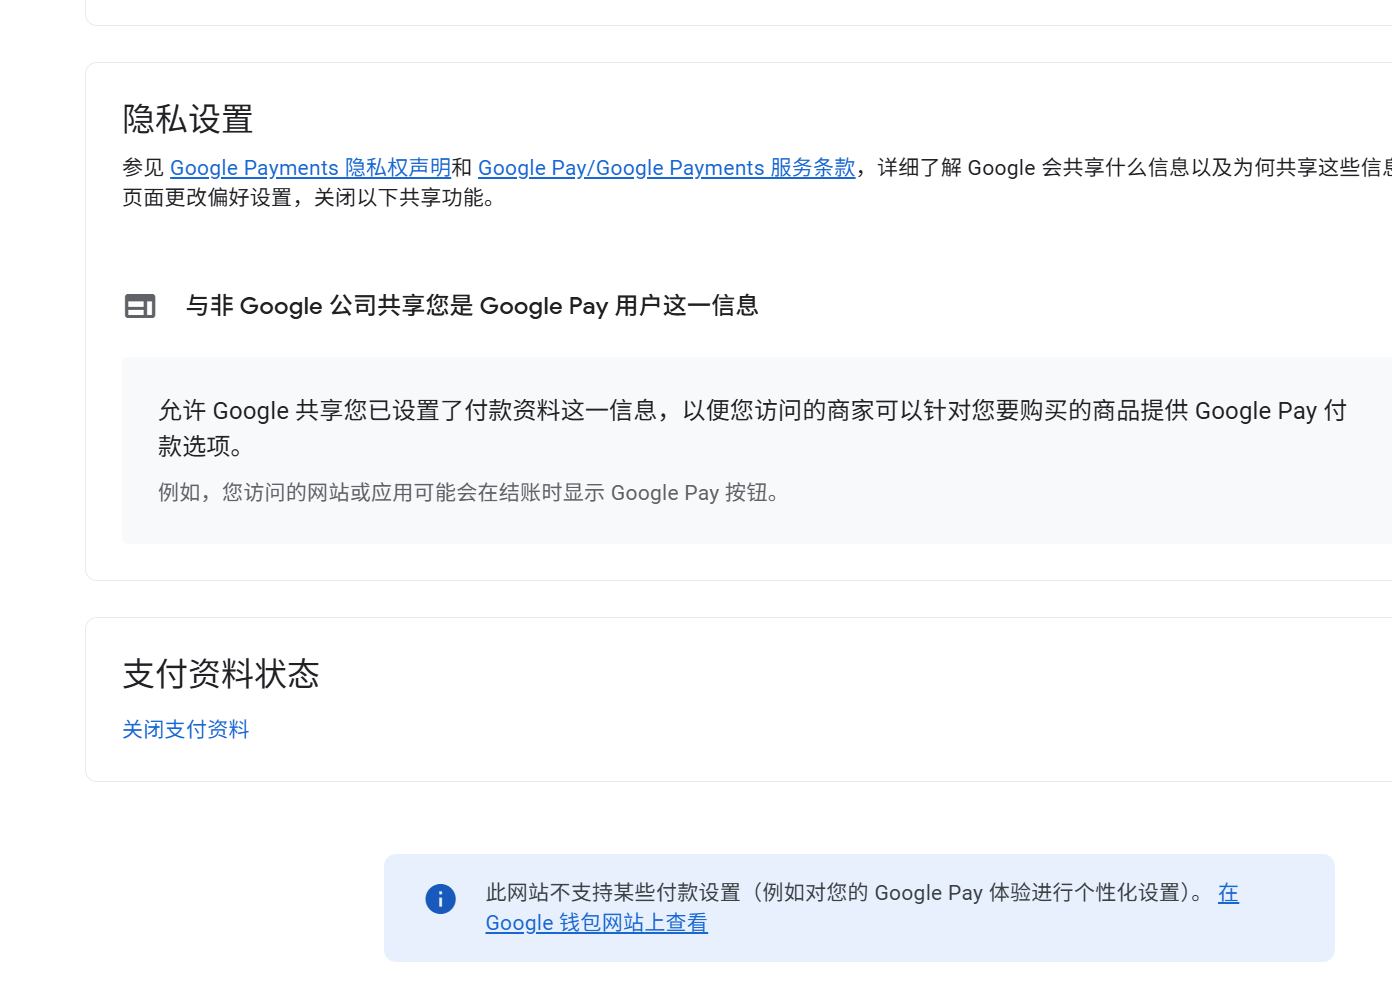Click the card icon beside the Google Pay sharing heading

pyautogui.click(x=140, y=306)
